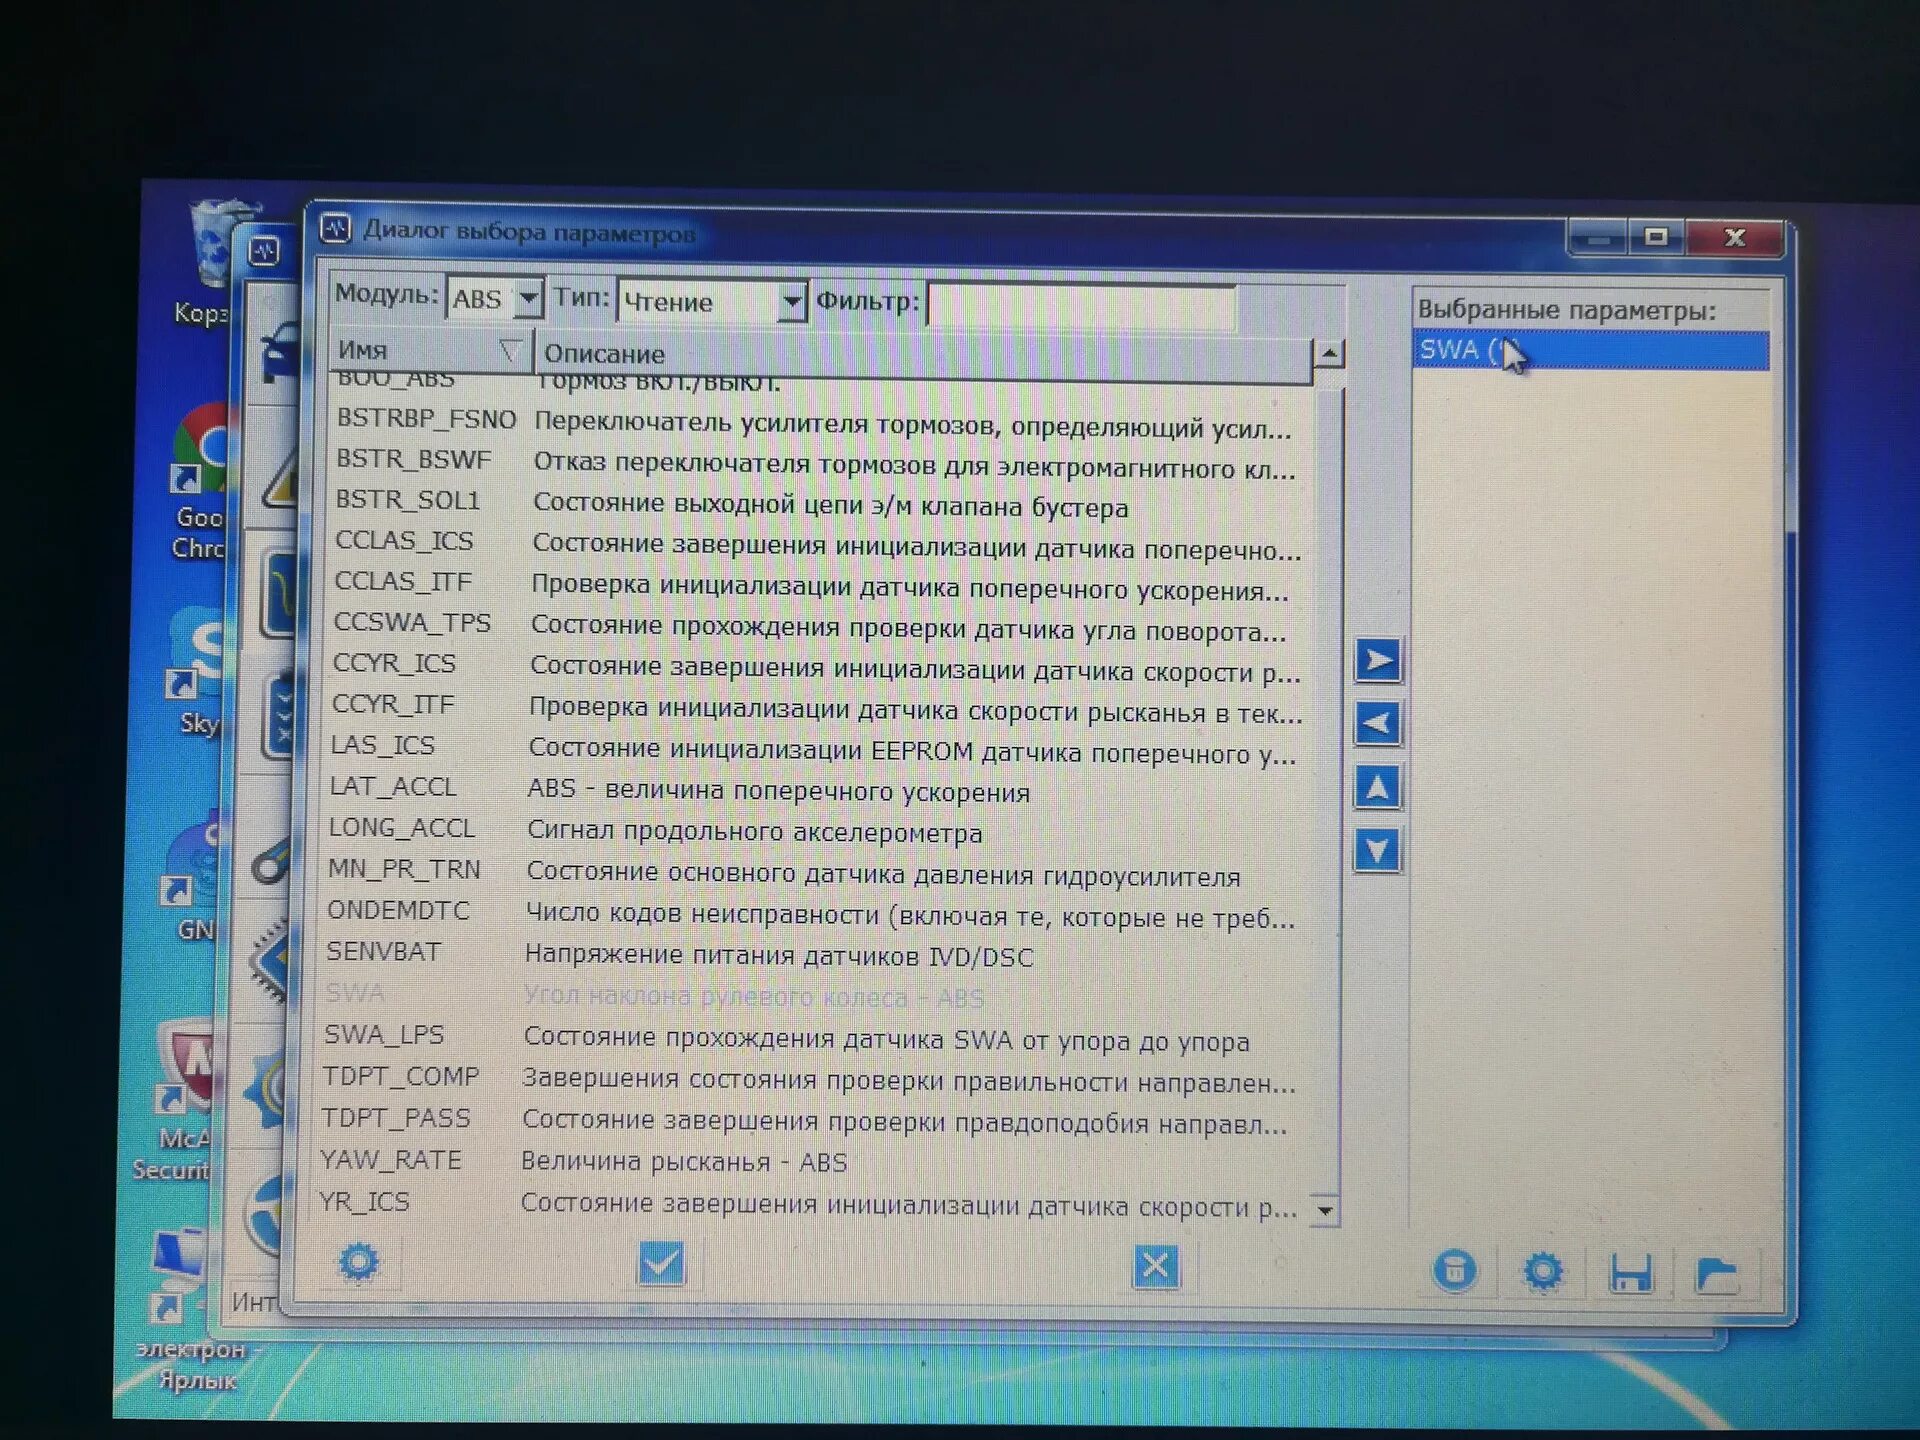Select CCYR_ICS parameter row
Viewport: 1920px width, 1440px height.
click(815, 668)
